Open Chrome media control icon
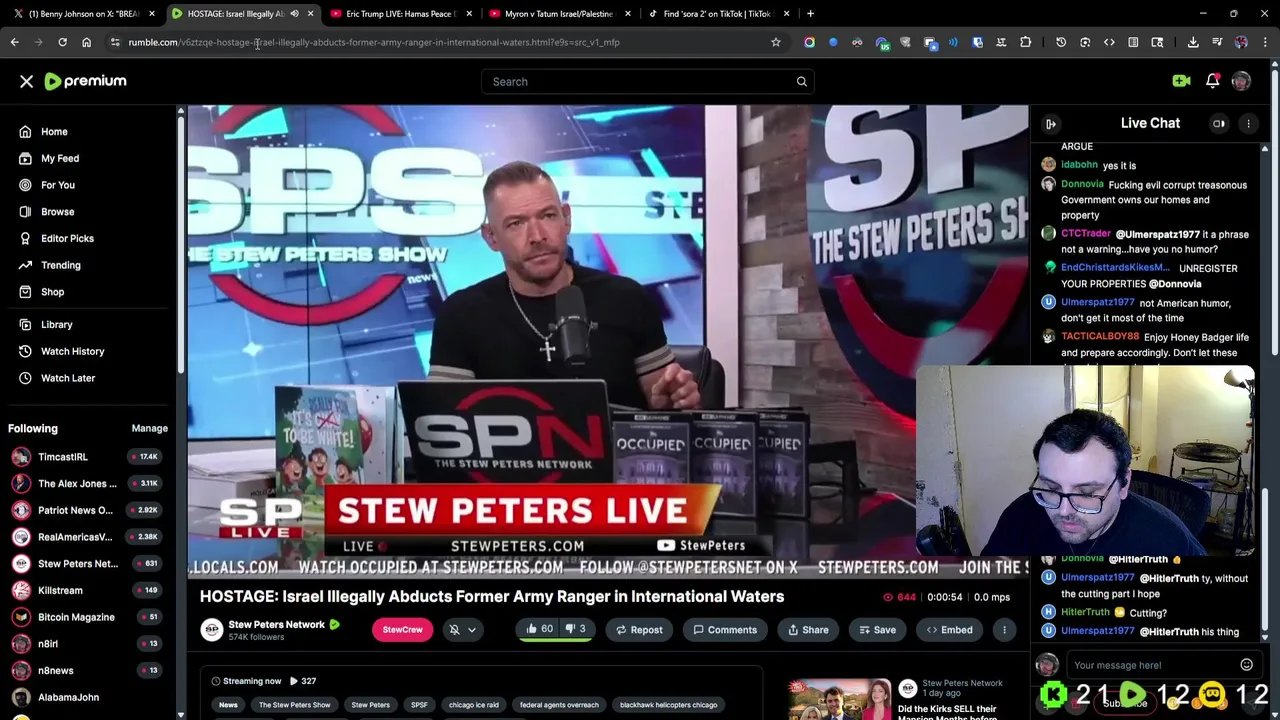Image resolution: width=1280 pixels, height=720 pixels. pyautogui.click(x=1217, y=42)
